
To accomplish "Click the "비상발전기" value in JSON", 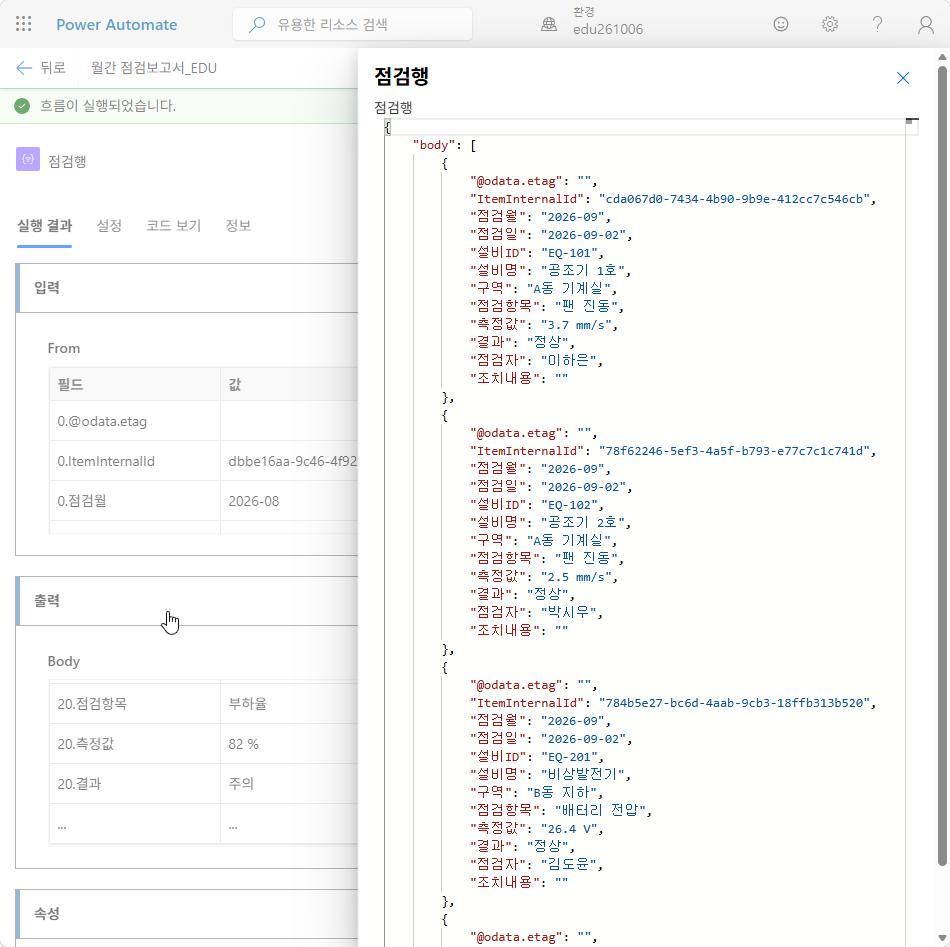I will tap(582, 774).
